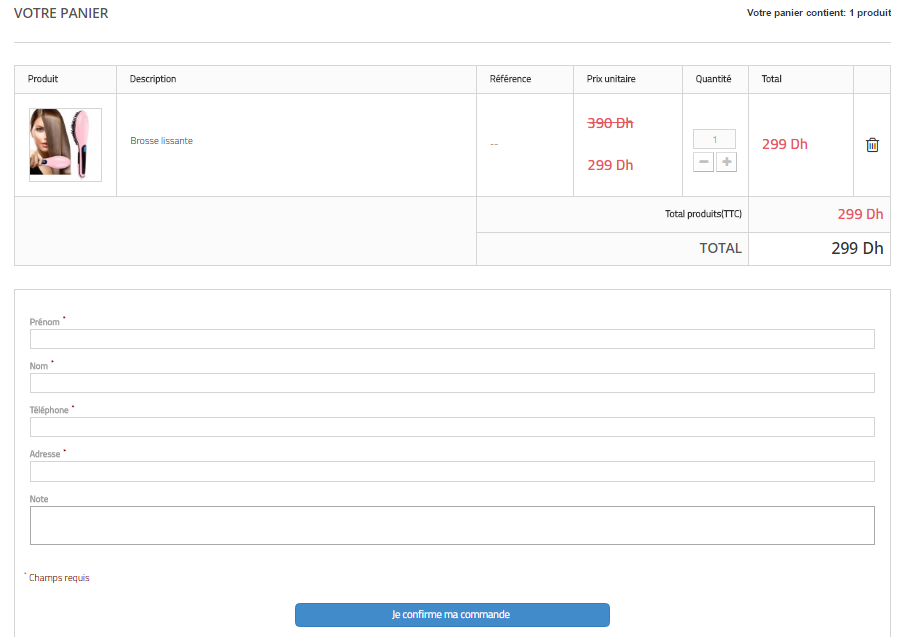Select the VOTRE PANIER heading
The height and width of the screenshot is (637, 916).
(x=61, y=13)
